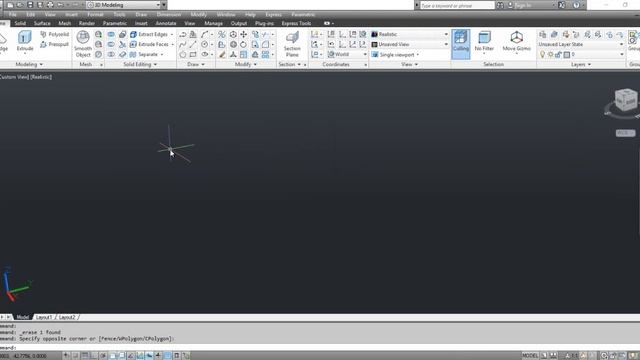Toggle the Culling selection option
The image size is (640, 360).
(x=461, y=44)
